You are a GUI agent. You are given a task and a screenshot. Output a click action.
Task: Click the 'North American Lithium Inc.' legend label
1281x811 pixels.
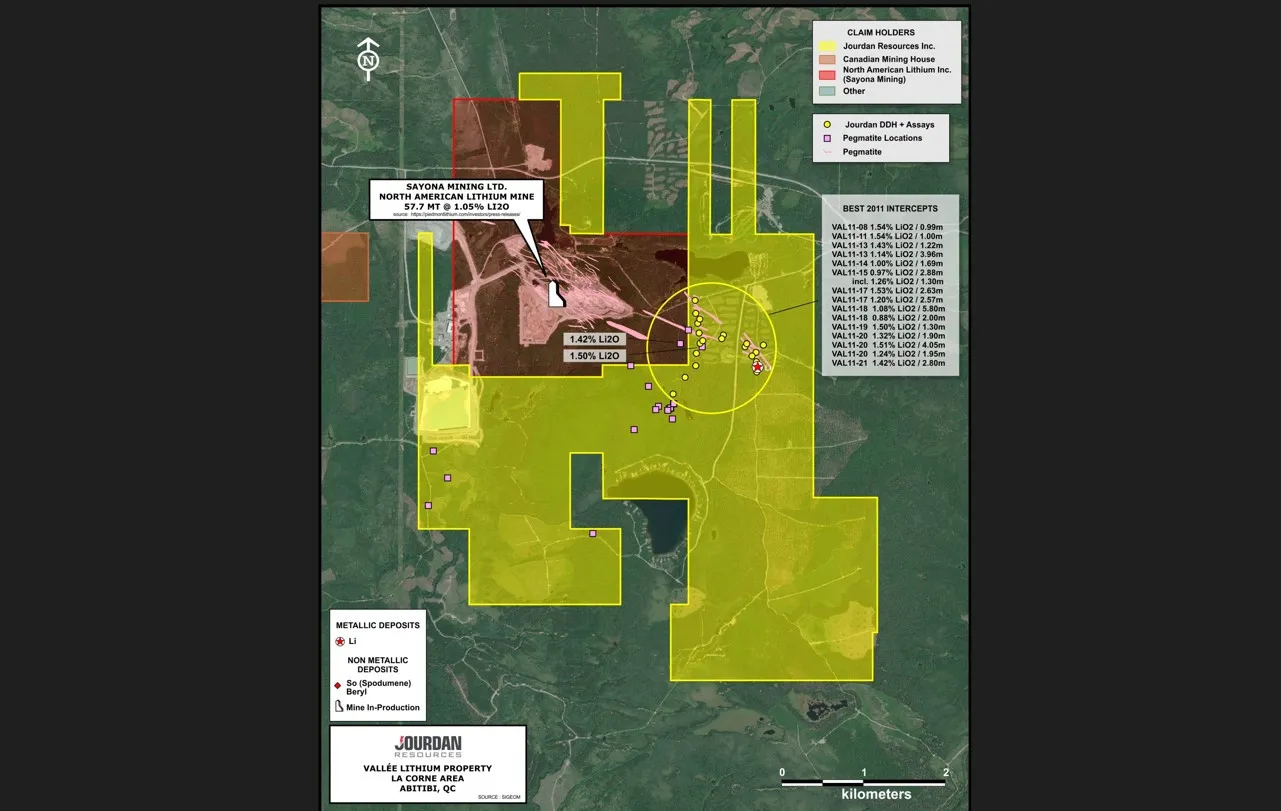point(897,70)
